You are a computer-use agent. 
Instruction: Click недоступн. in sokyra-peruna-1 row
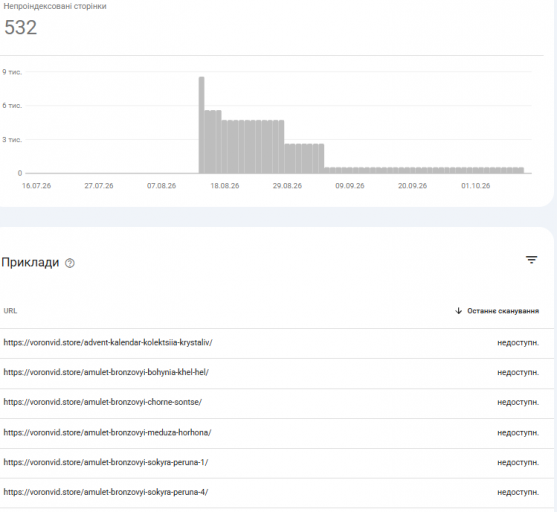(x=518, y=463)
